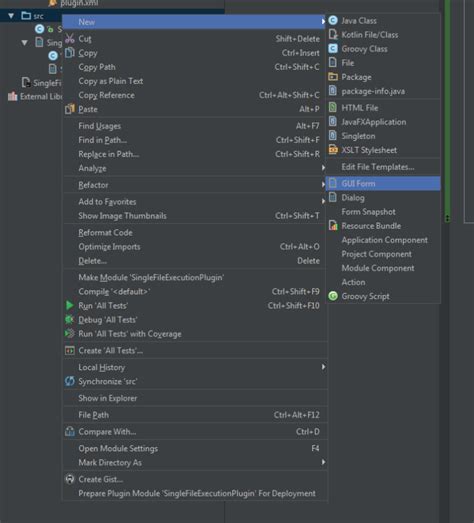Expand the Local History submenu arrow

323,367
